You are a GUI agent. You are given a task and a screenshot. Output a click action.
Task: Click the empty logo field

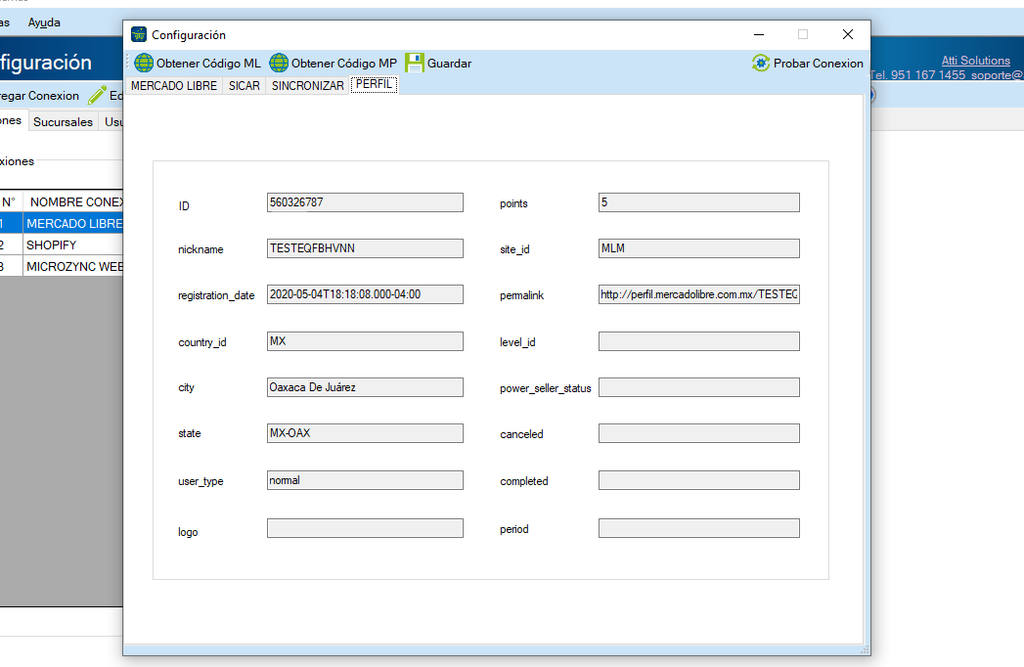(x=365, y=528)
